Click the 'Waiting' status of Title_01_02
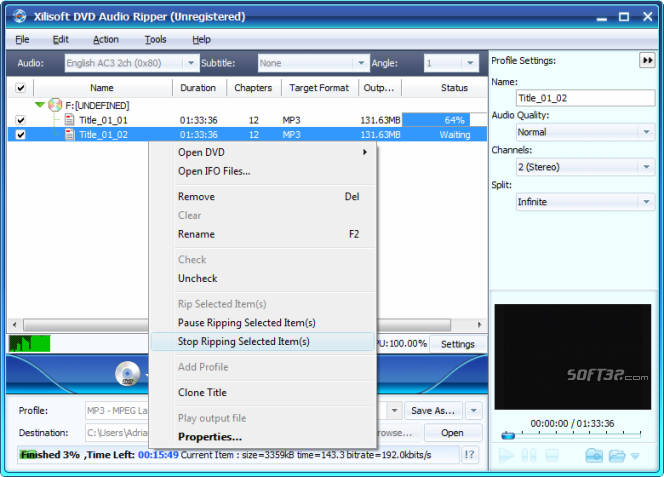Image resolution: width=664 pixels, height=477 pixels. [455, 135]
